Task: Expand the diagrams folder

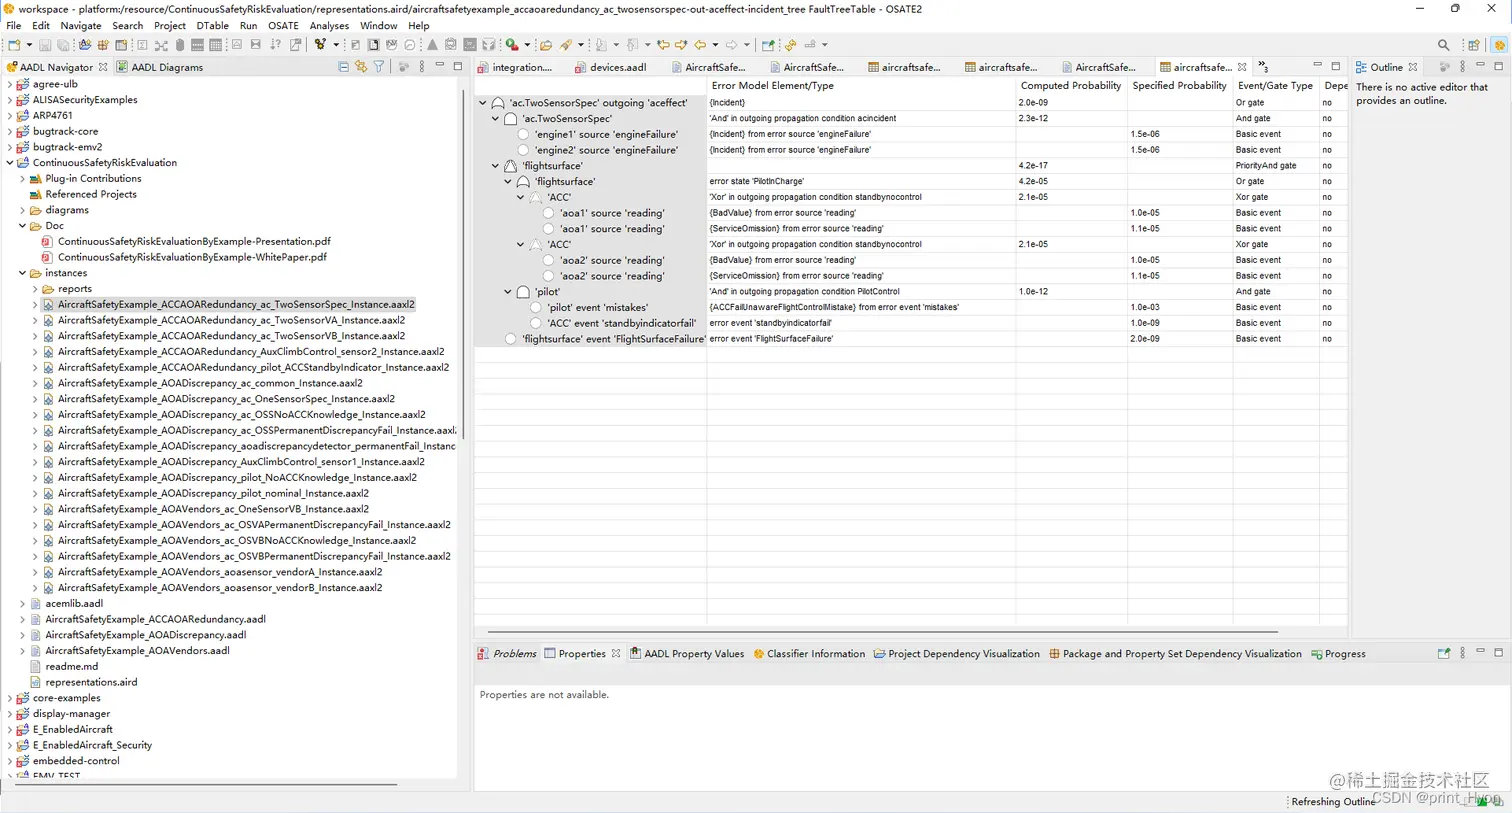Action: point(23,210)
